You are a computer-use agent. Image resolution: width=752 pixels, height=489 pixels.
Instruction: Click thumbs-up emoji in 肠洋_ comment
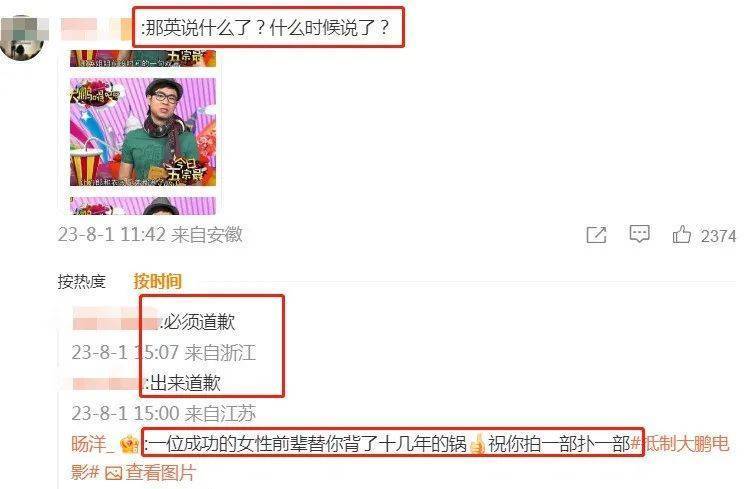477,444
